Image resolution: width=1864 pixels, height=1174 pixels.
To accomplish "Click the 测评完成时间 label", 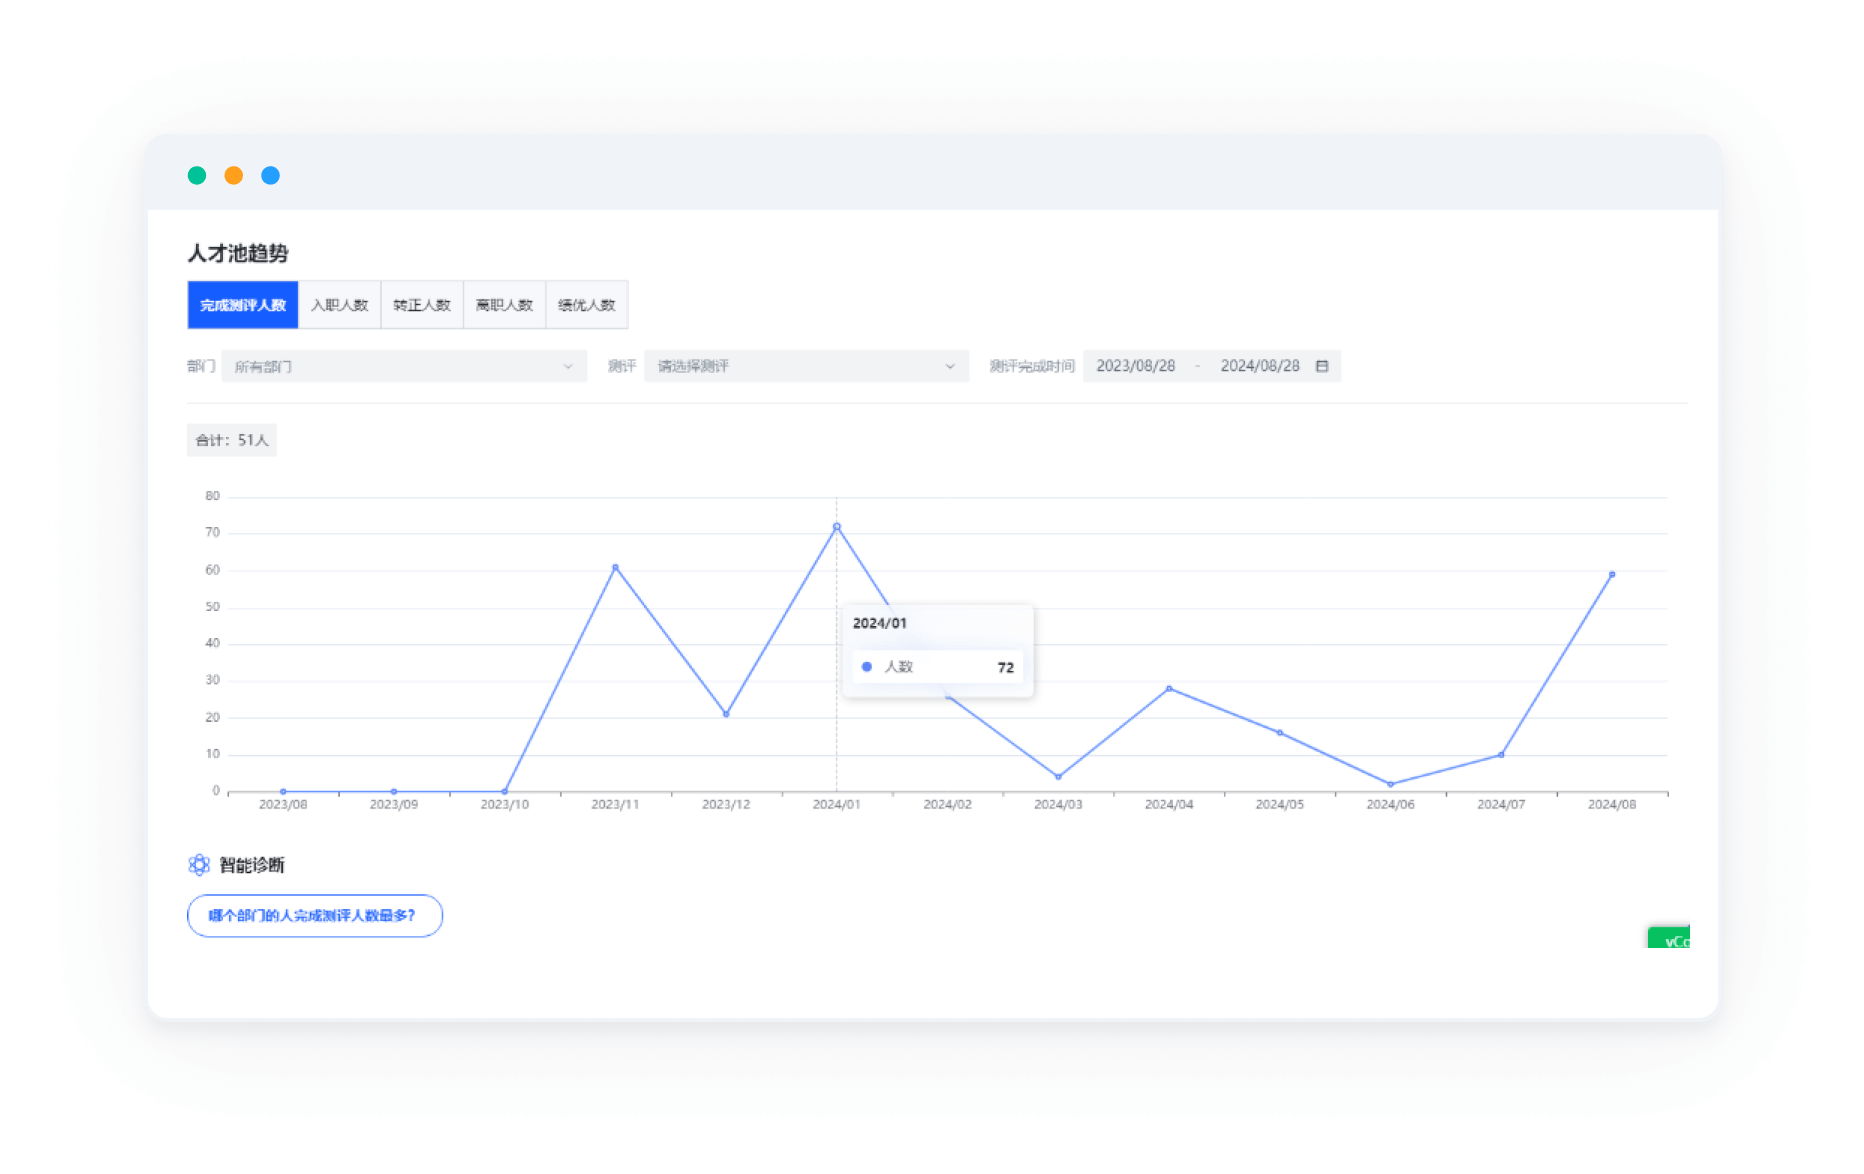I will click(1032, 366).
